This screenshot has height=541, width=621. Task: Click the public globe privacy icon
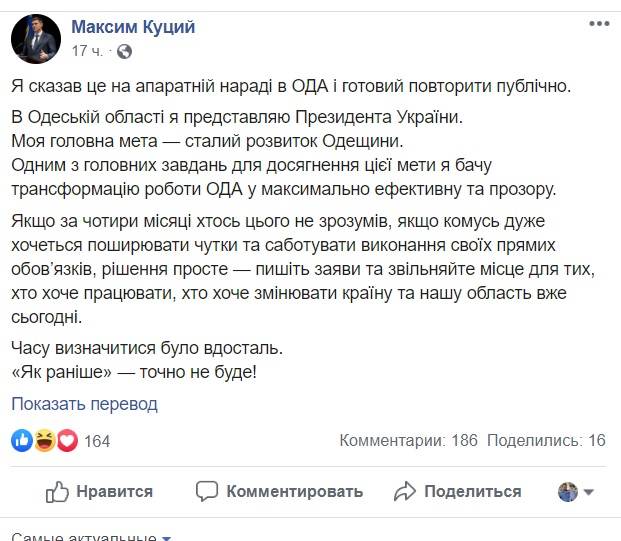click(124, 50)
